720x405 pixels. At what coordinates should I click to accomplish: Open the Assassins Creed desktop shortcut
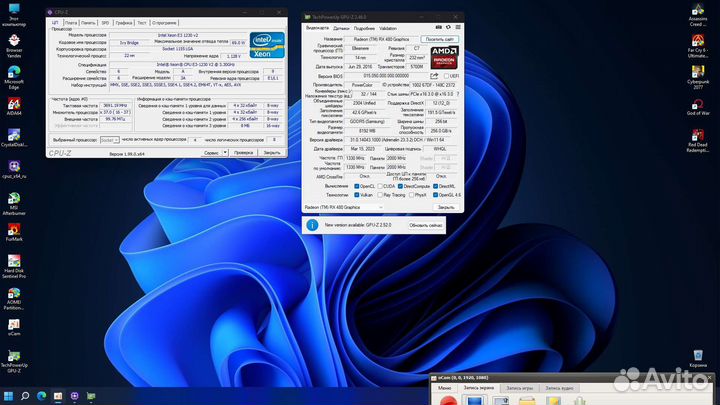tap(698, 15)
